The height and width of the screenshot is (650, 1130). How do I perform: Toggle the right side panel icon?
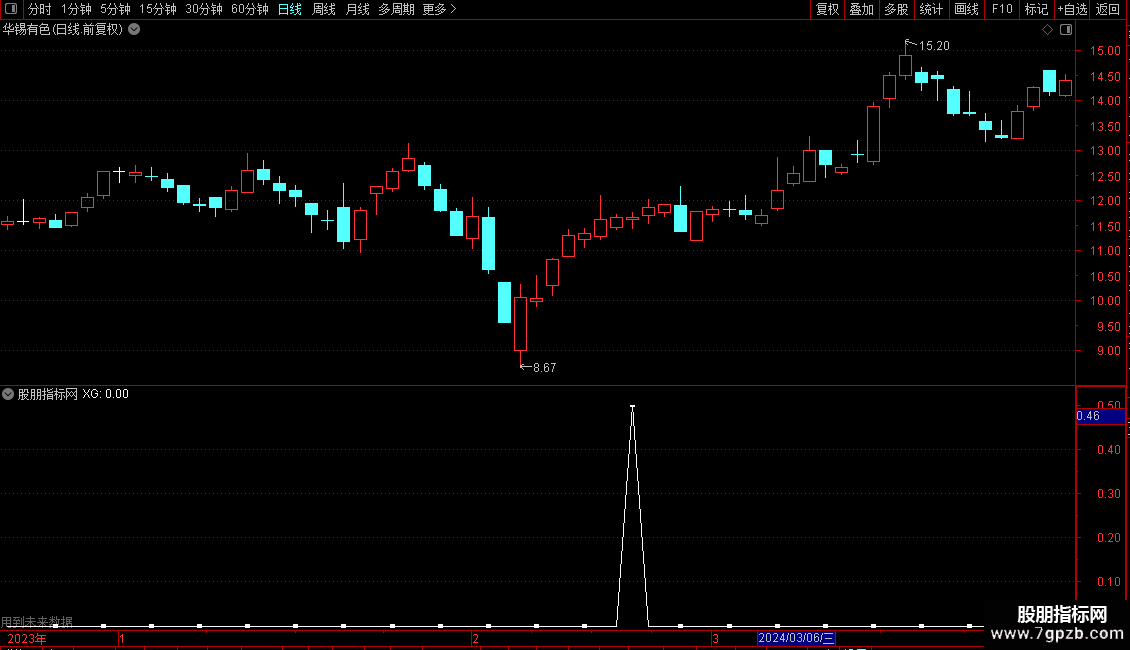pyautogui.click(x=1066, y=30)
